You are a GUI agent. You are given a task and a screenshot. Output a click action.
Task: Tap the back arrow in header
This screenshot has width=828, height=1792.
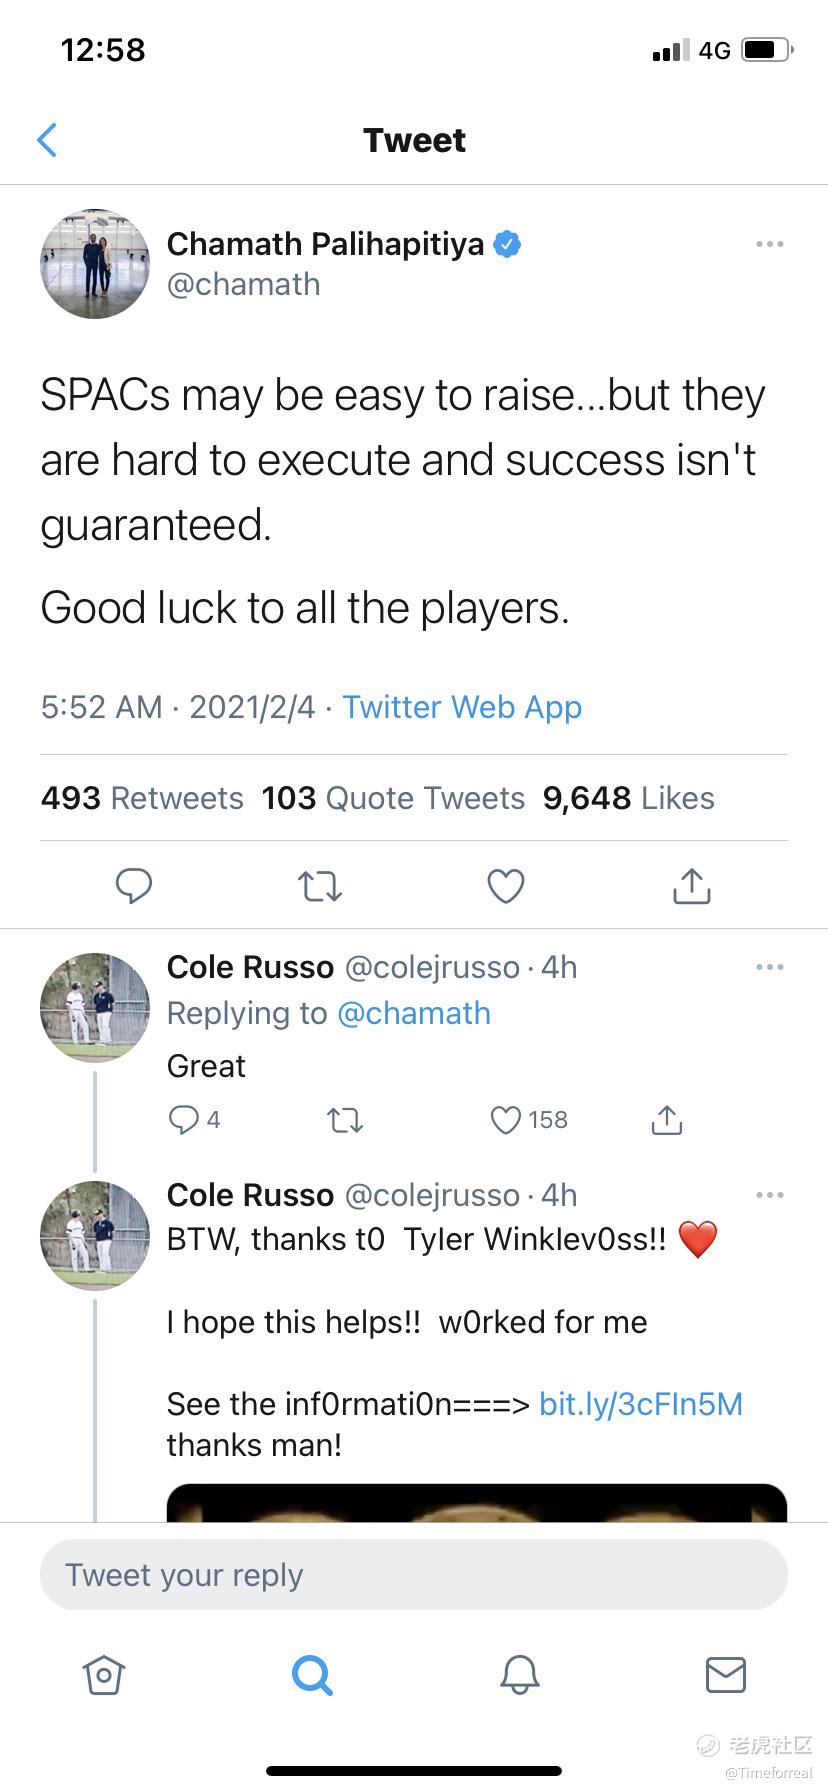click(x=46, y=140)
